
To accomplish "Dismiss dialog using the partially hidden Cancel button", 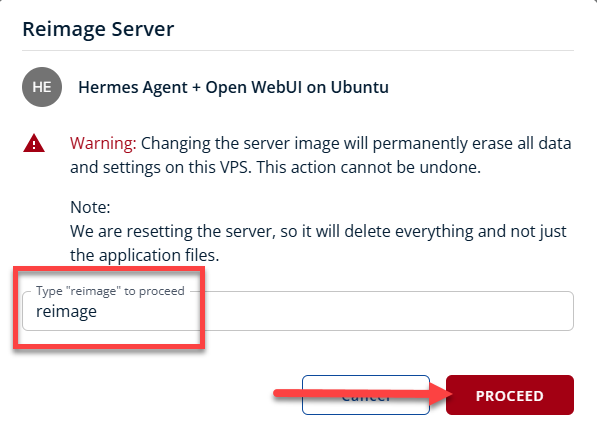I will click(x=366, y=395).
